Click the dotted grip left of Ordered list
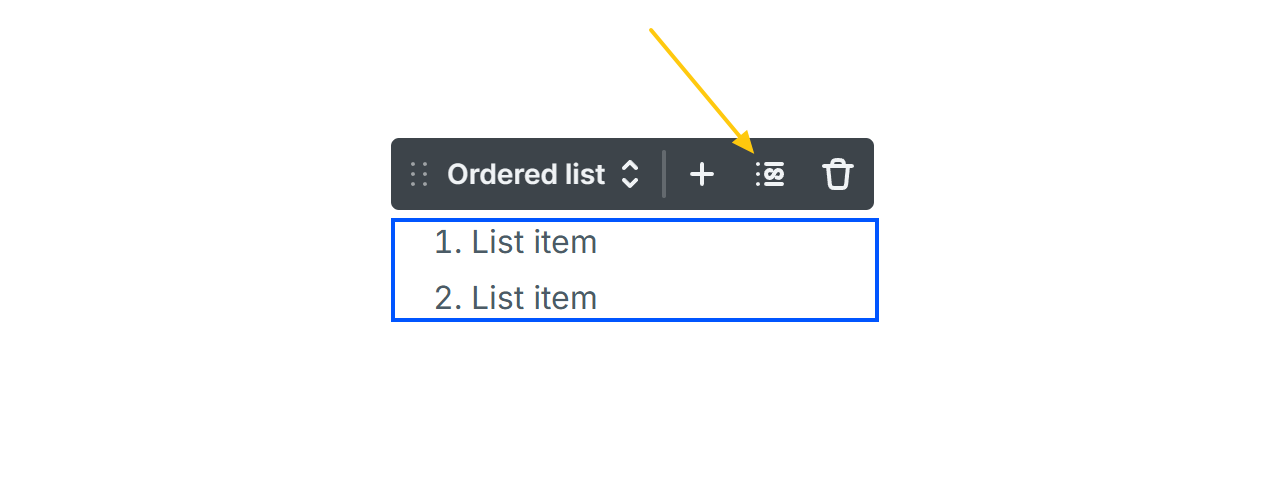The height and width of the screenshot is (477, 1273). (x=419, y=174)
